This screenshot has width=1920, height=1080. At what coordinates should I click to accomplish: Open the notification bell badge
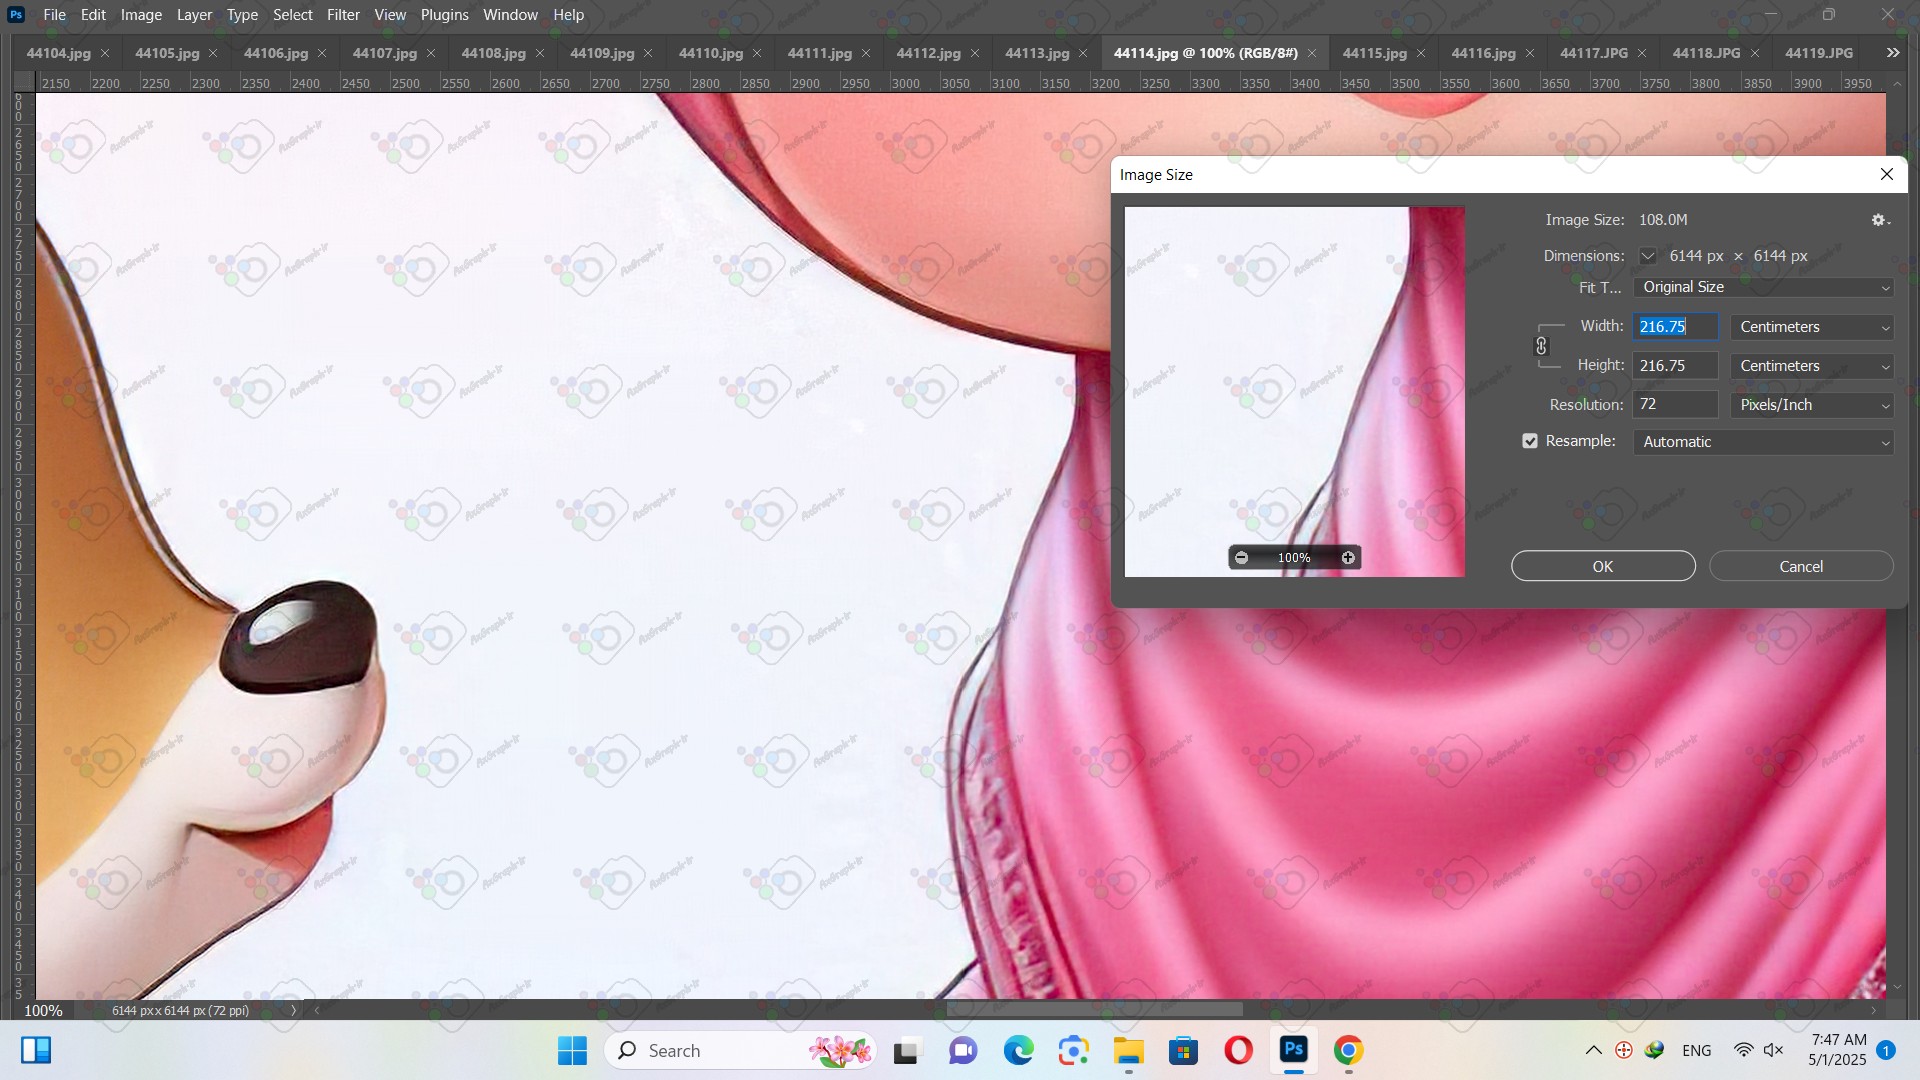1886,1050
